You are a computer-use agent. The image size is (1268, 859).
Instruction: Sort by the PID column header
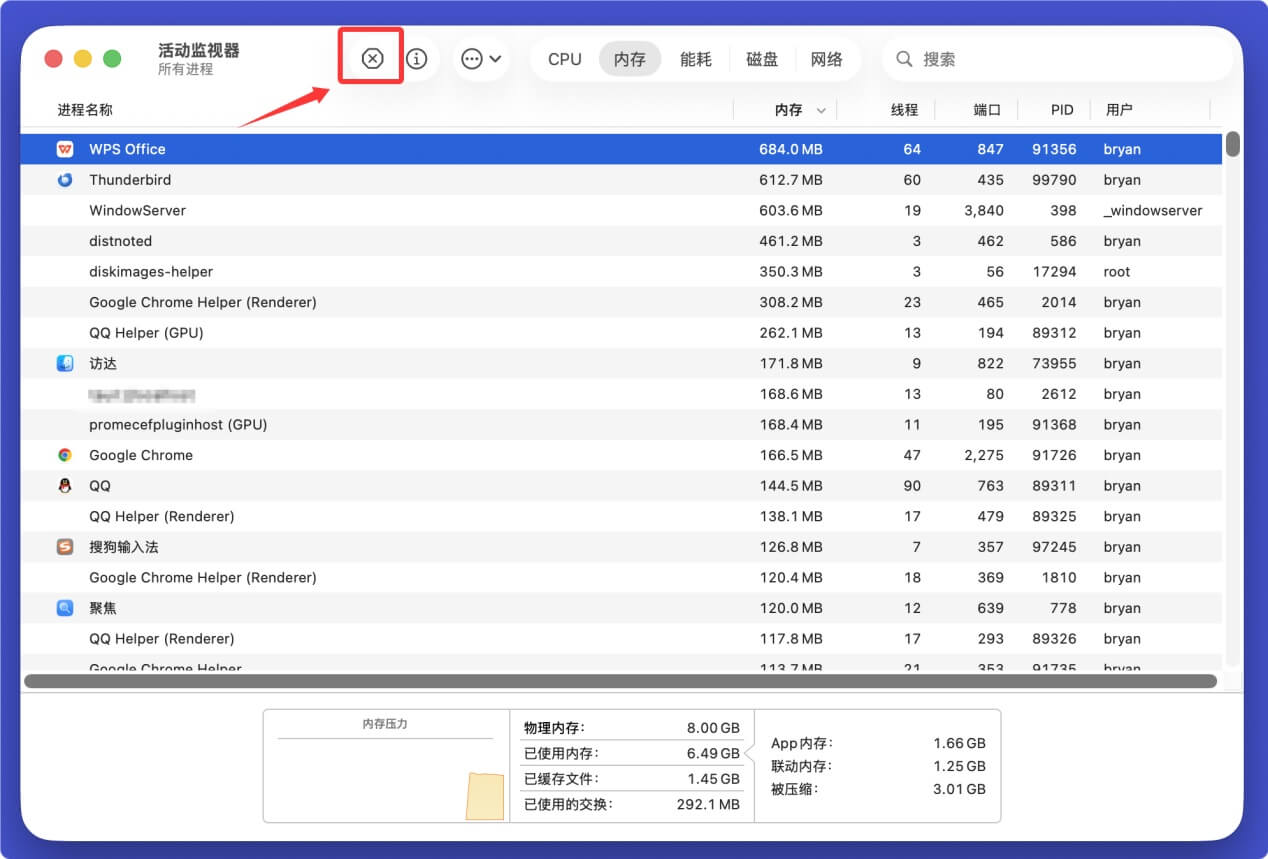1062,110
